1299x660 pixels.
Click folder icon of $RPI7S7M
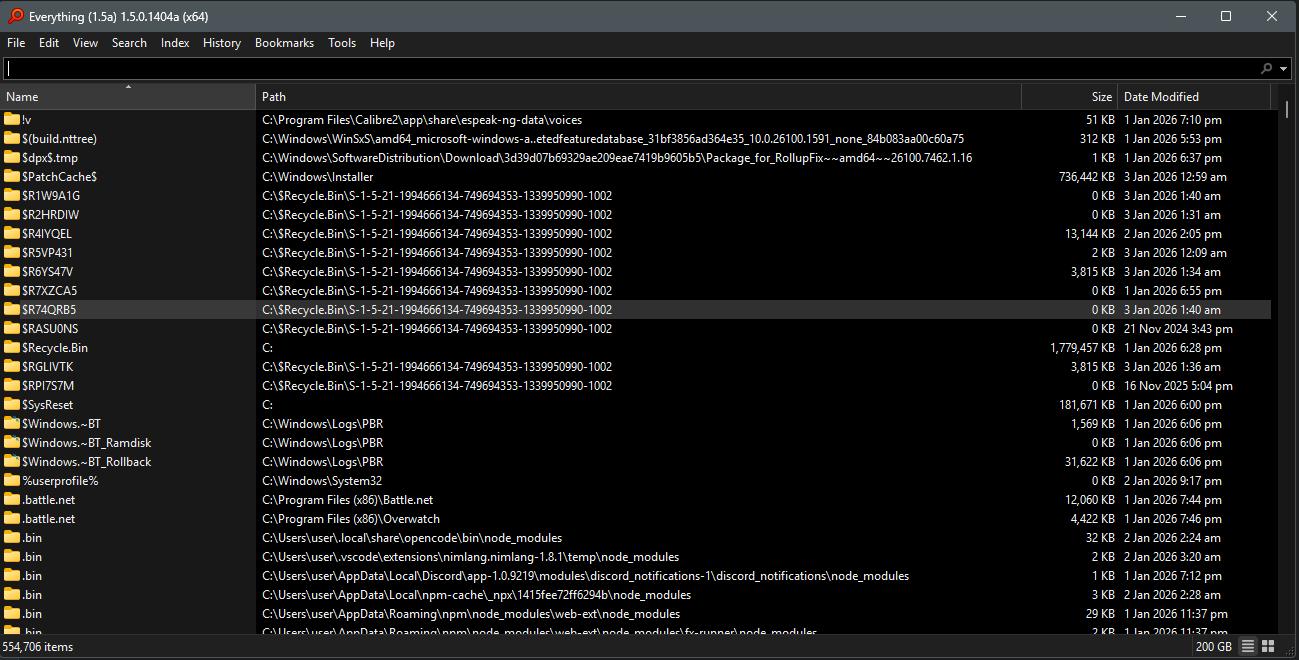tap(12, 385)
